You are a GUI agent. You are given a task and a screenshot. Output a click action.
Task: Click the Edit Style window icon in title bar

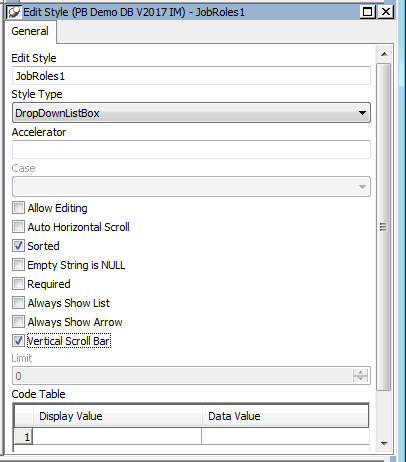pyautogui.click(x=14, y=12)
